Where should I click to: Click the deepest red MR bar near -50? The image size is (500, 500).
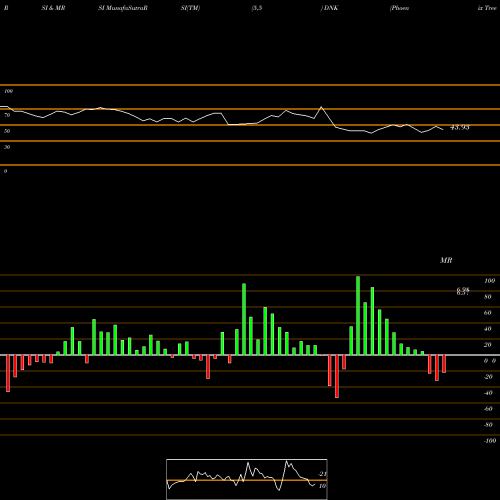click(337, 376)
